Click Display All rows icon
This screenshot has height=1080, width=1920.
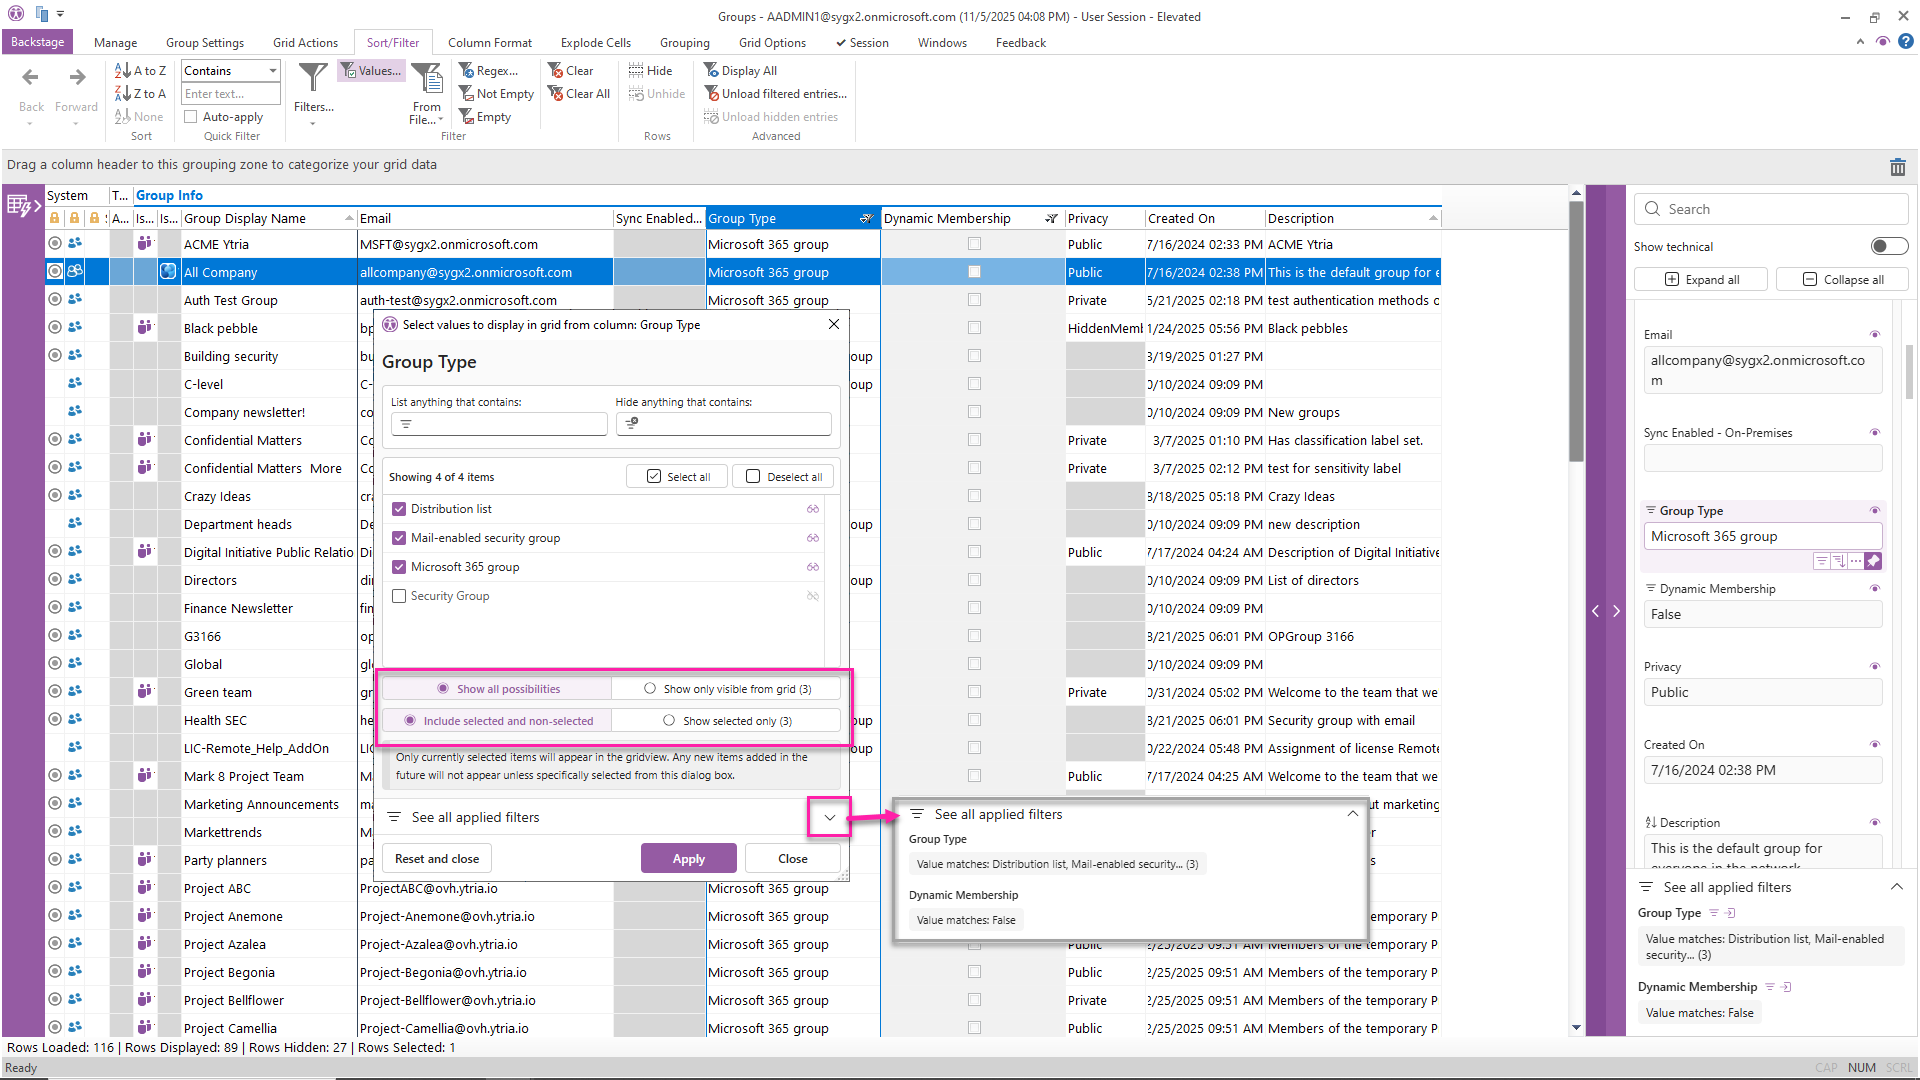711,70
